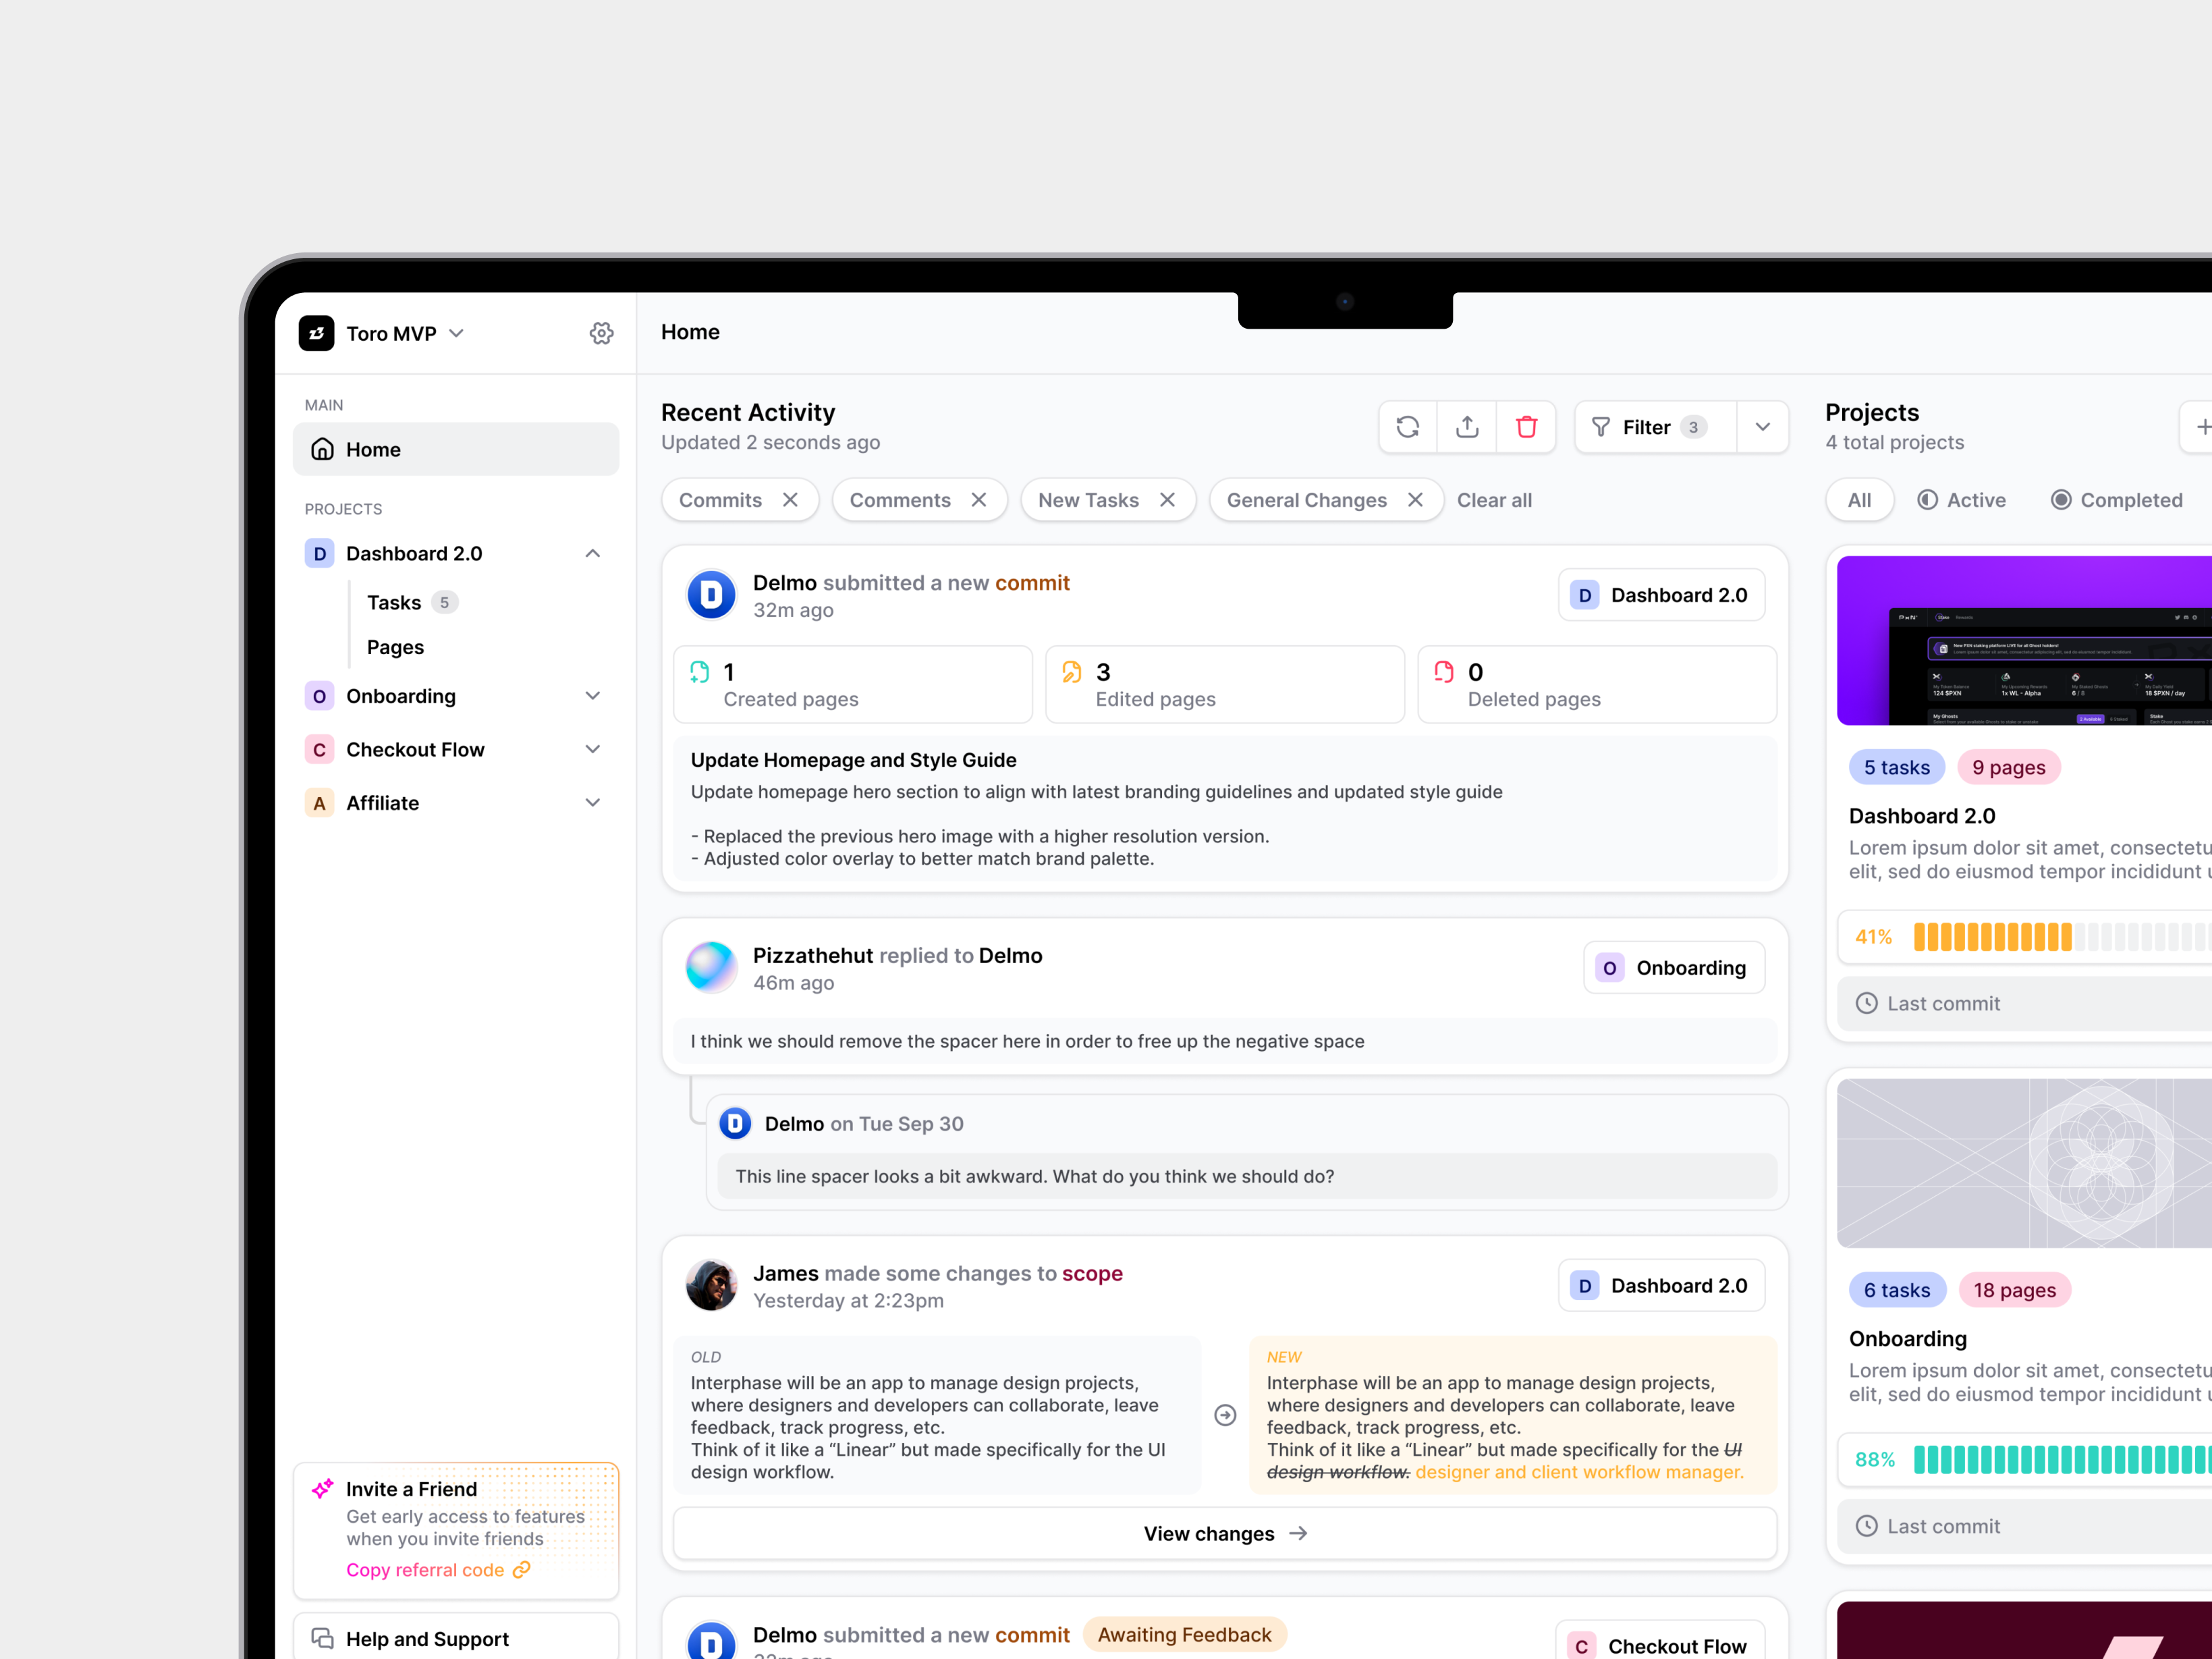The height and width of the screenshot is (1659, 2212).
Task: Remove the Commits filter chip
Action: point(790,500)
